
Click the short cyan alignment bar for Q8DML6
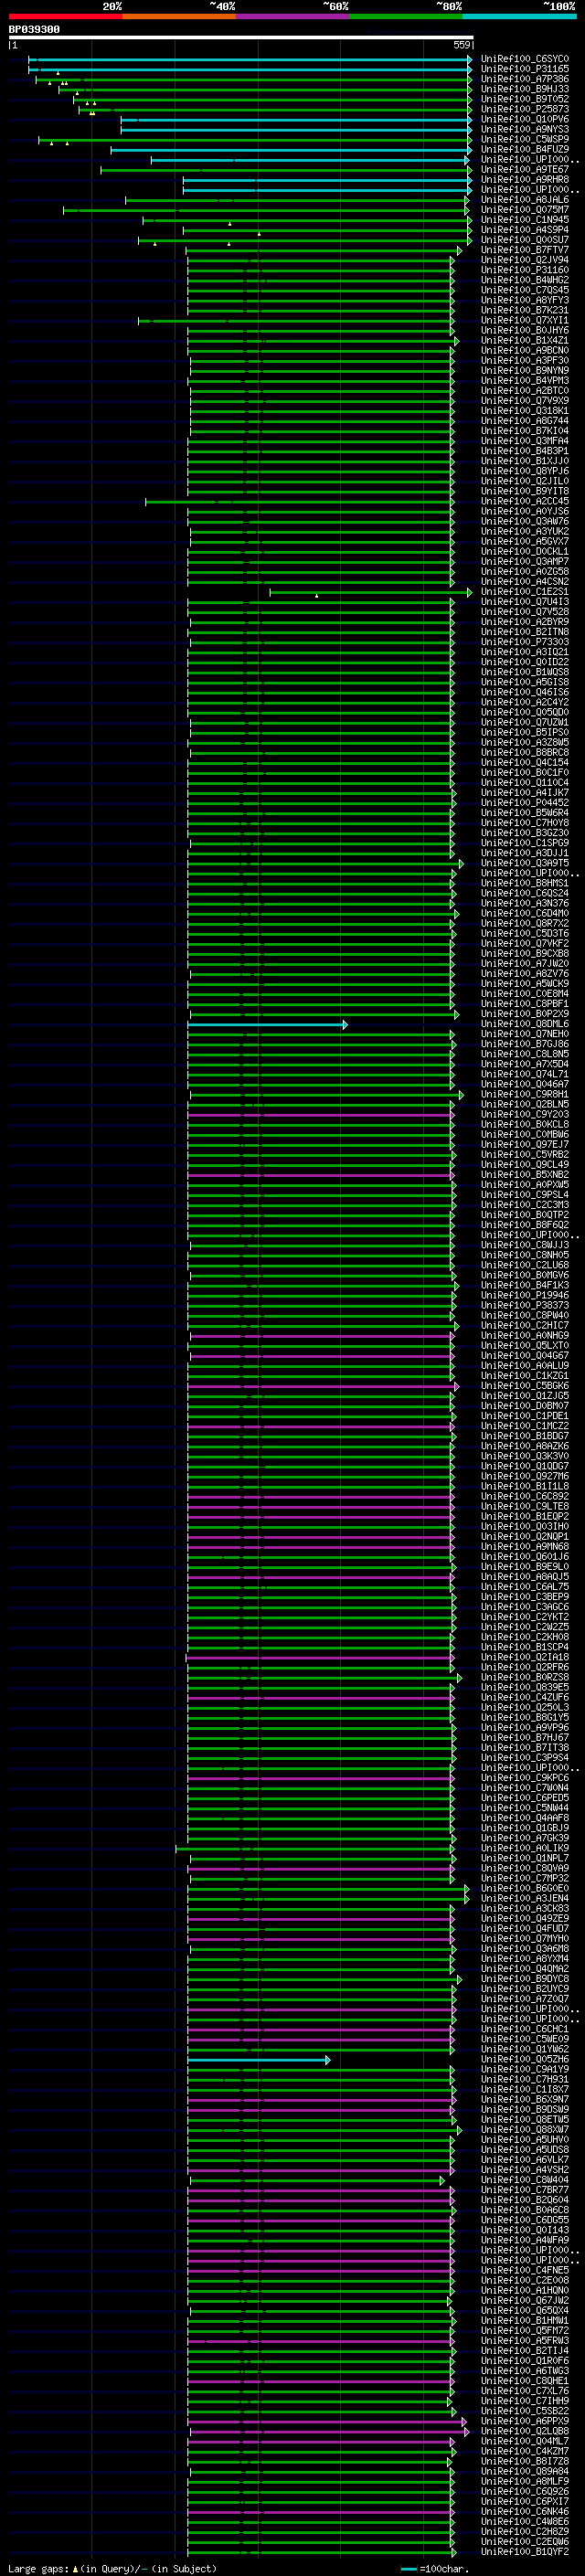coord(267,1024)
